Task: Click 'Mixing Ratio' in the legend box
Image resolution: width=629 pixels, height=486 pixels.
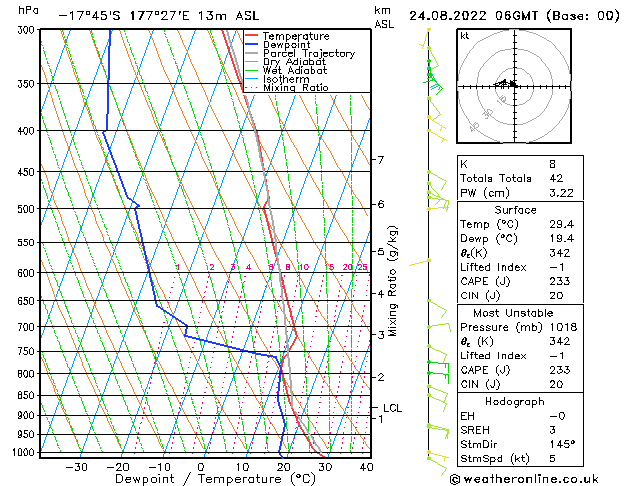Action: tap(296, 87)
